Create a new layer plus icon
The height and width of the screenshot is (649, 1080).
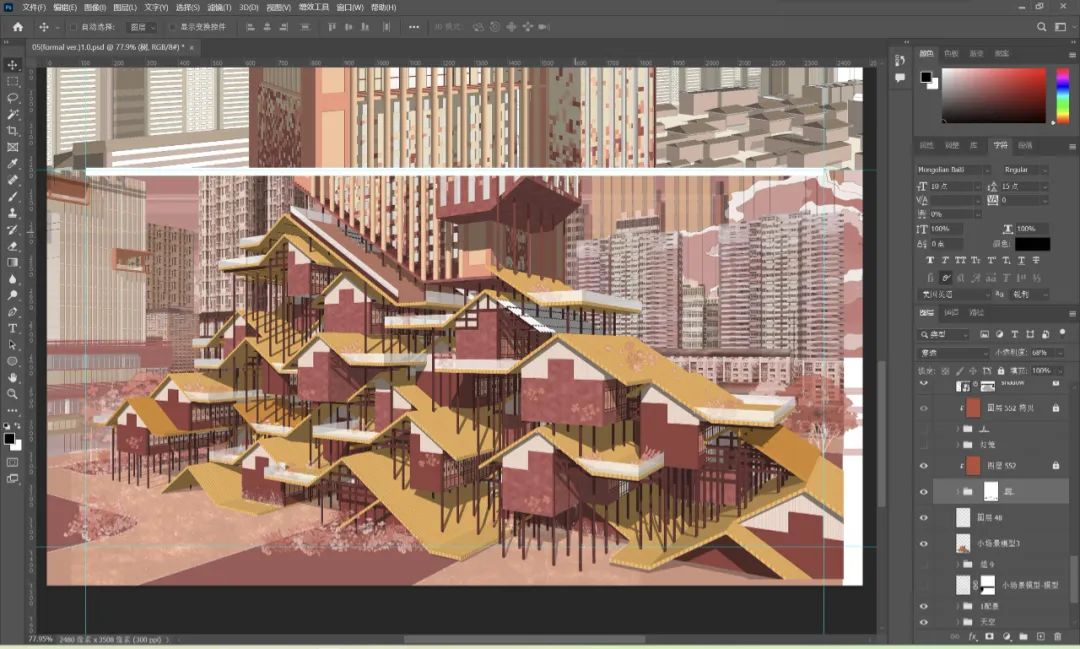click(1041, 637)
